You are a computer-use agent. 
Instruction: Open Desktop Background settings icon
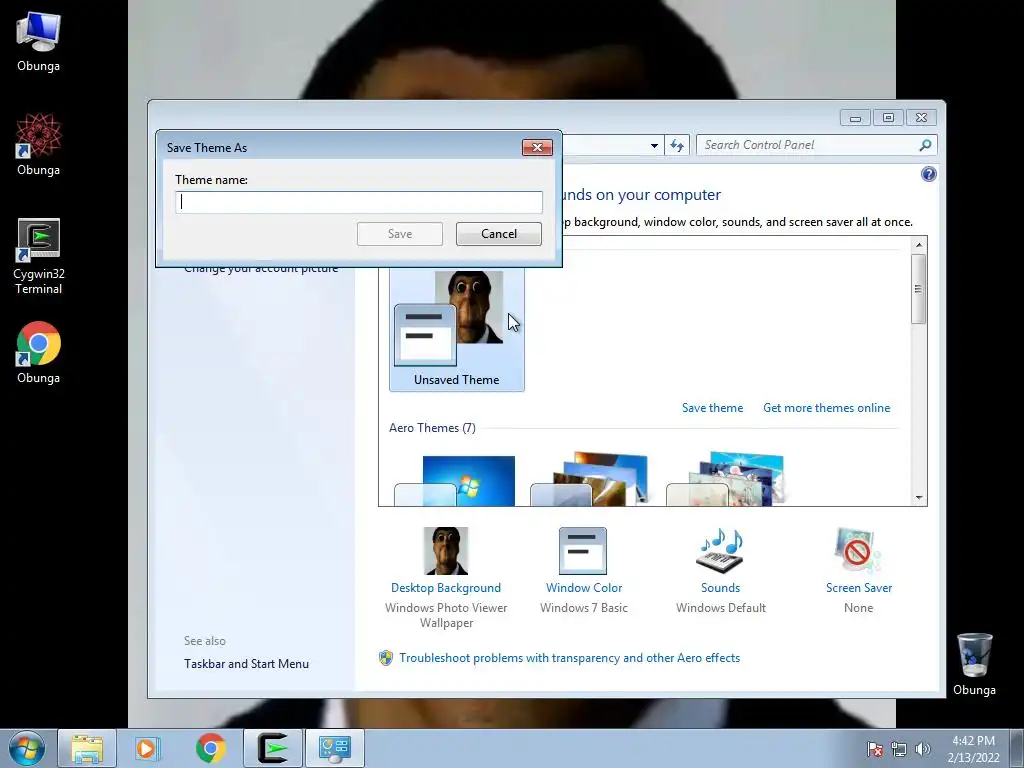click(x=445, y=551)
